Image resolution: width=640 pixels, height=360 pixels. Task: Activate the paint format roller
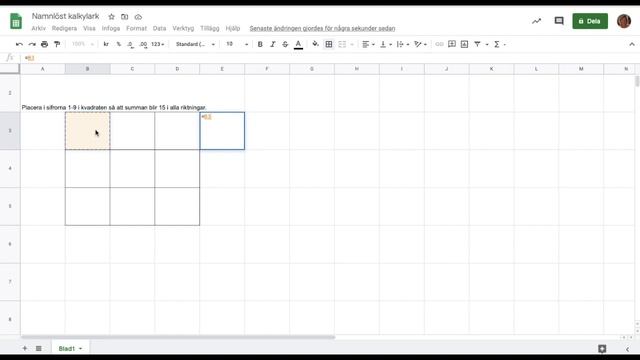tap(57, 44)
